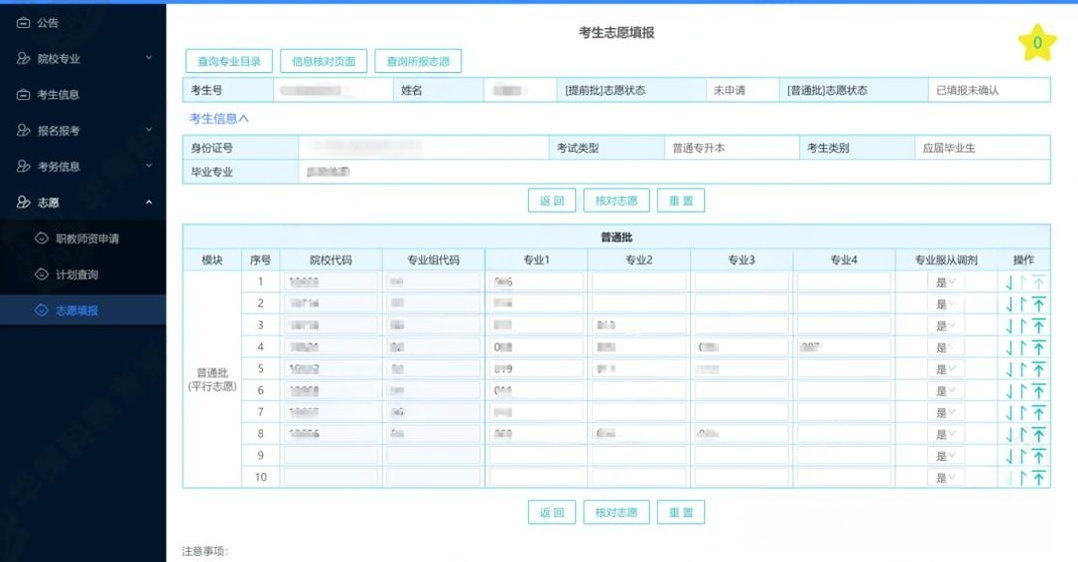Collapse the 考生信息 section link
This screenshot has height=562, width=1078.
click(x=219, y=119)
